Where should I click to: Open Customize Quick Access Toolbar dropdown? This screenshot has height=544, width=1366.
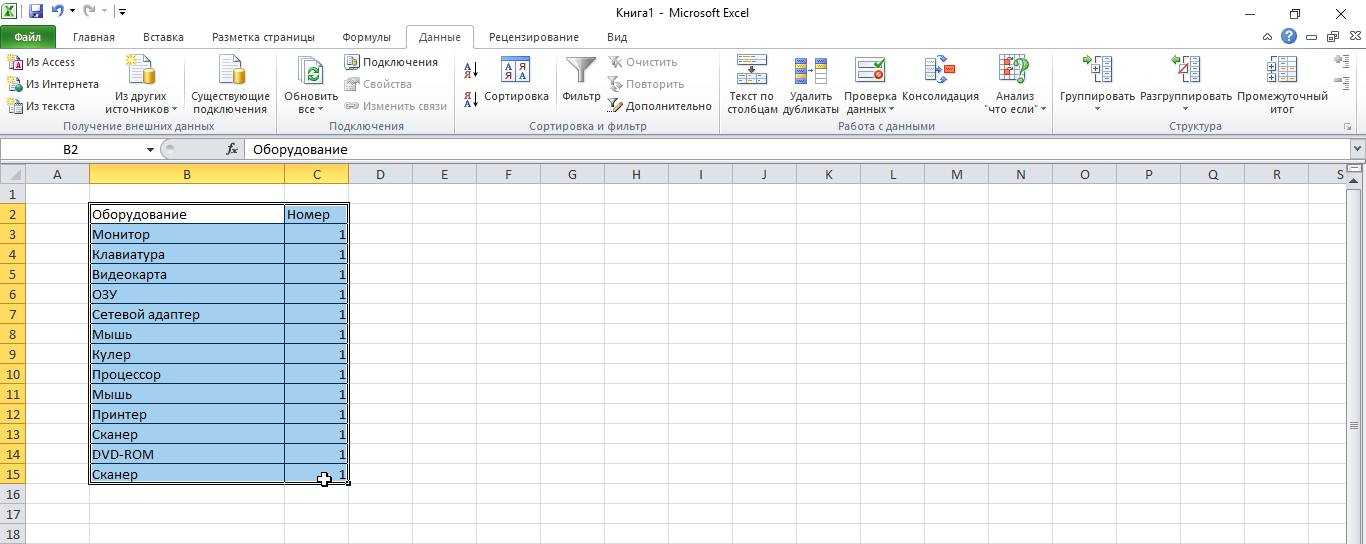click(122, 12)
